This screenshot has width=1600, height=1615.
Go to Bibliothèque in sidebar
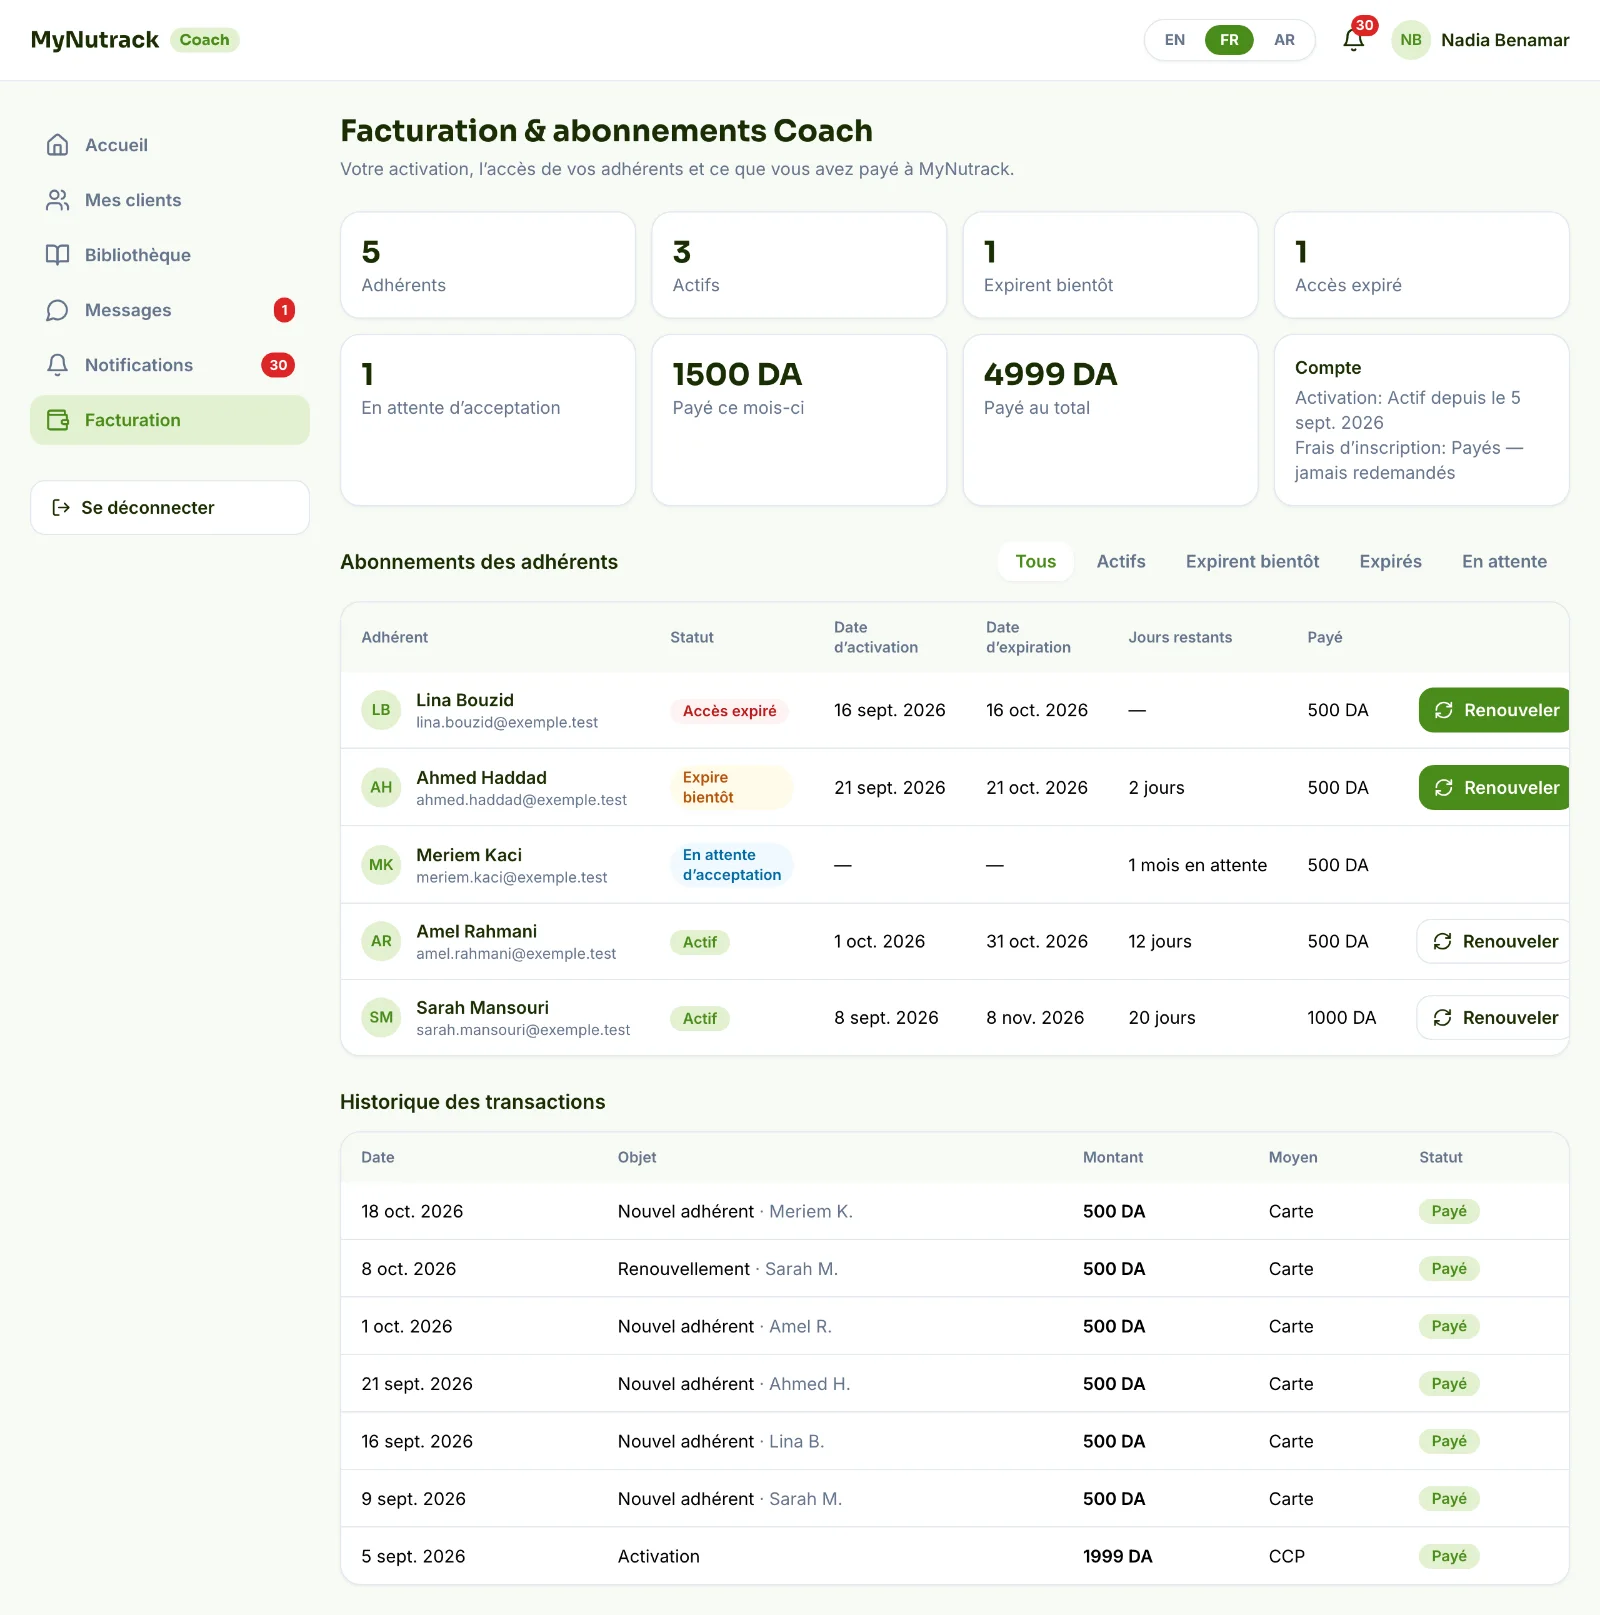[x=170, y=255]
